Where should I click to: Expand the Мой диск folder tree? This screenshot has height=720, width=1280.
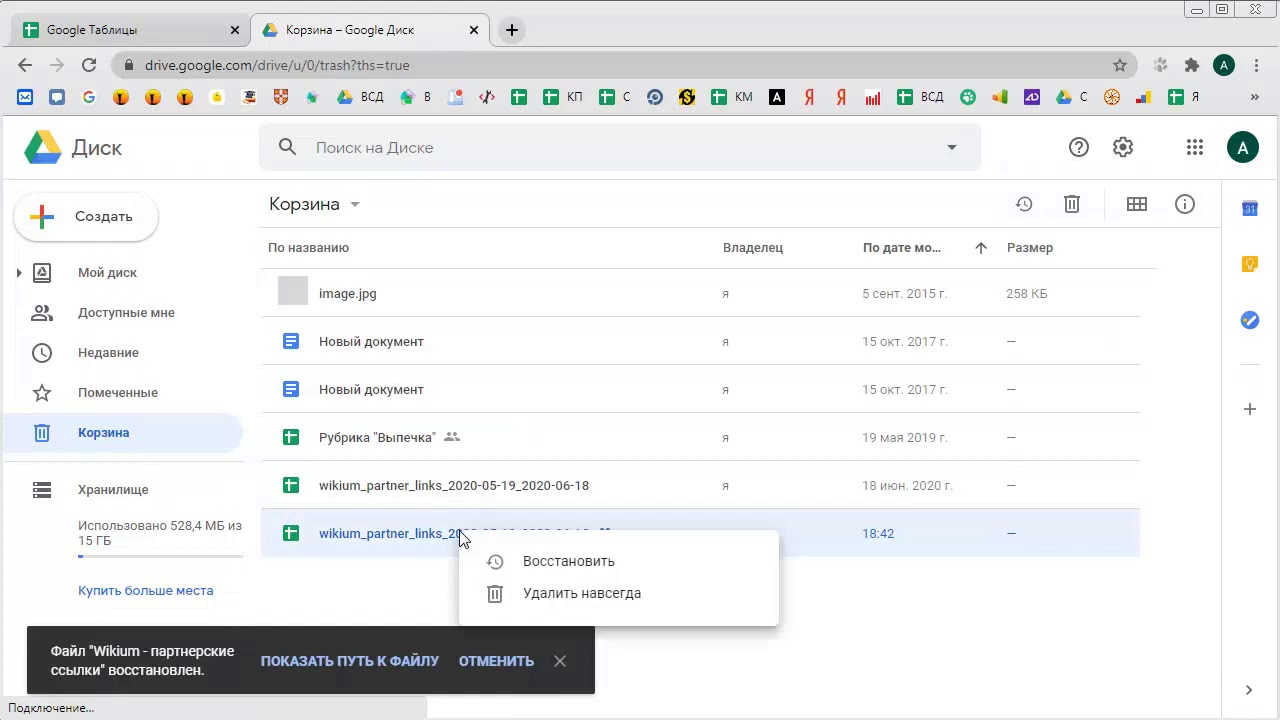tap(19, 272)
